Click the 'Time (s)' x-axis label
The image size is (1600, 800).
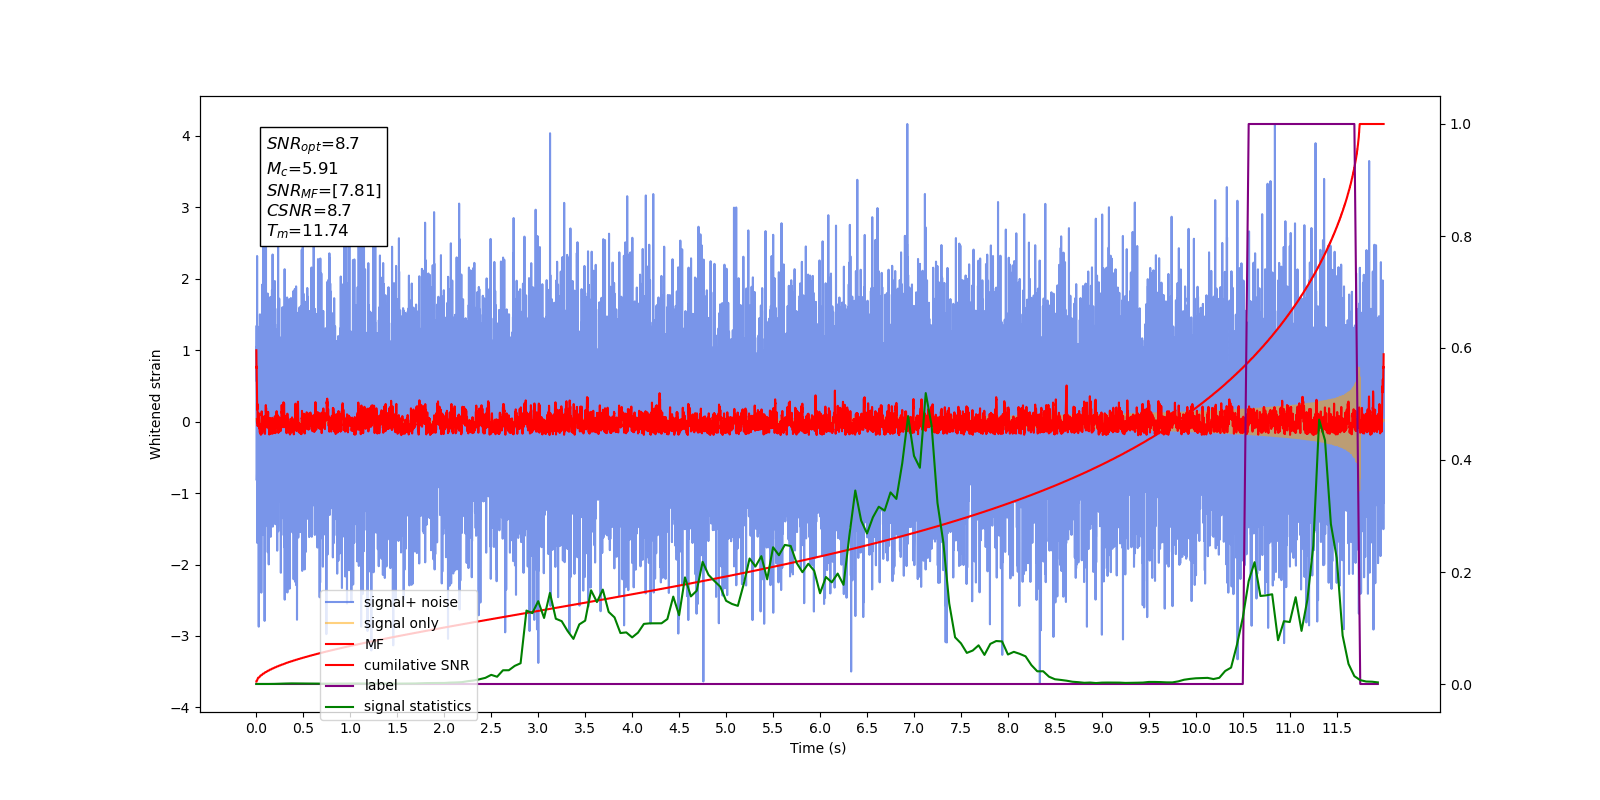tap(818, 748)
